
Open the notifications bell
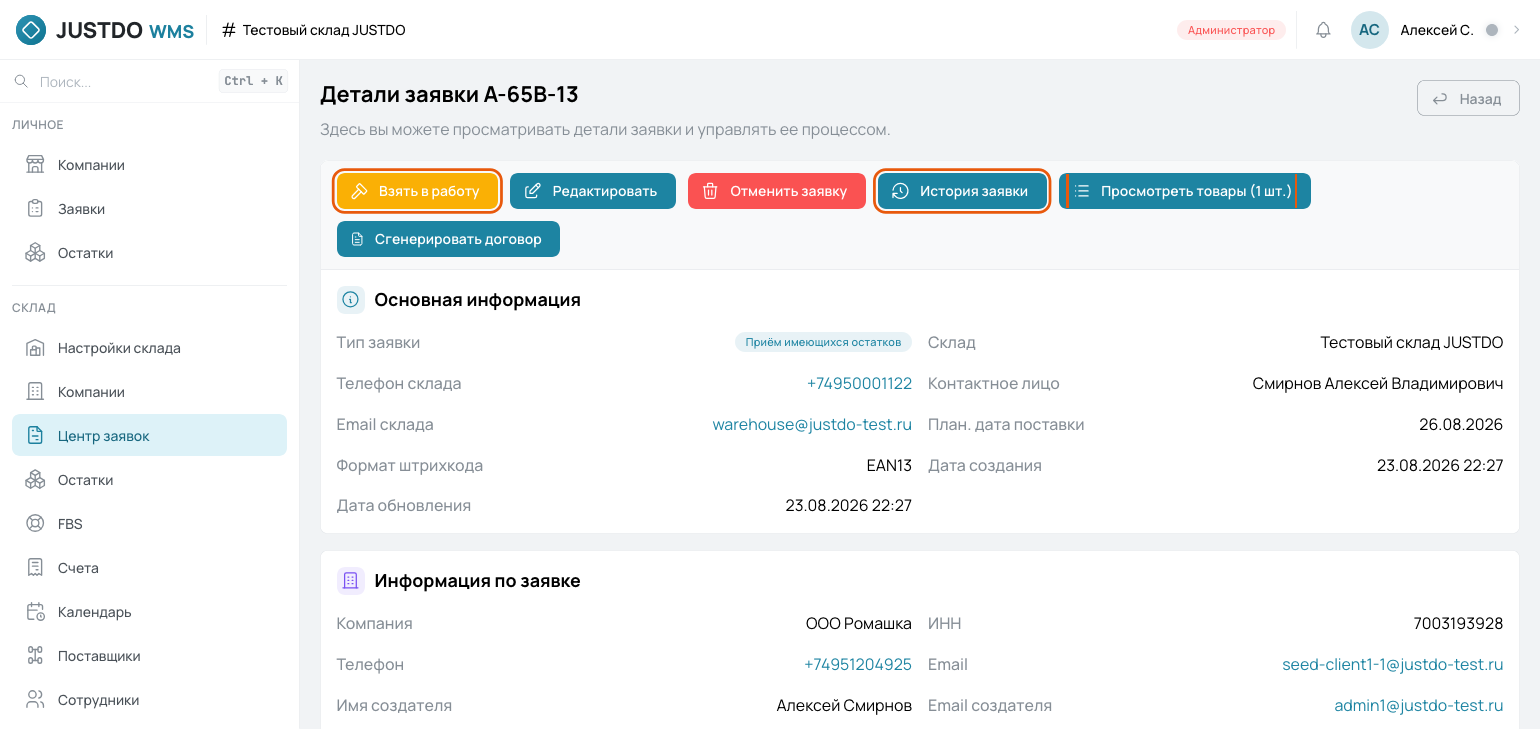tap(1323, 30)
